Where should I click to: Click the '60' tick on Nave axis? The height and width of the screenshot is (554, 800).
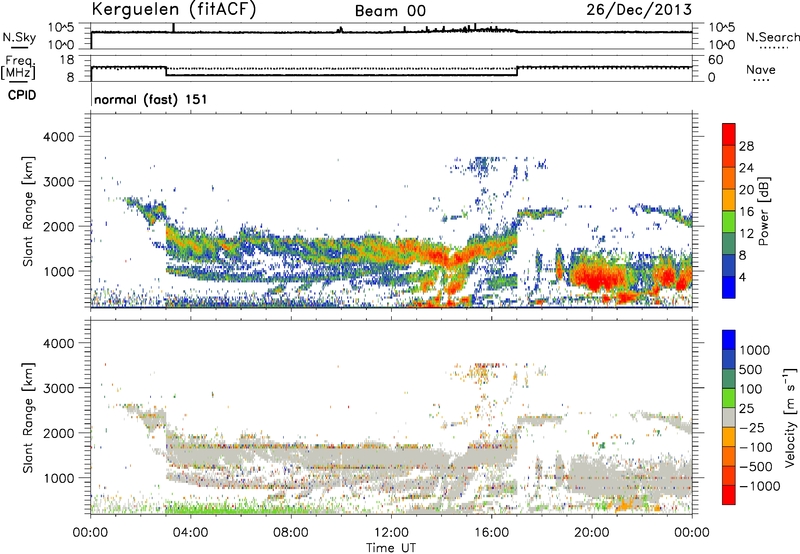pos(715,60)
